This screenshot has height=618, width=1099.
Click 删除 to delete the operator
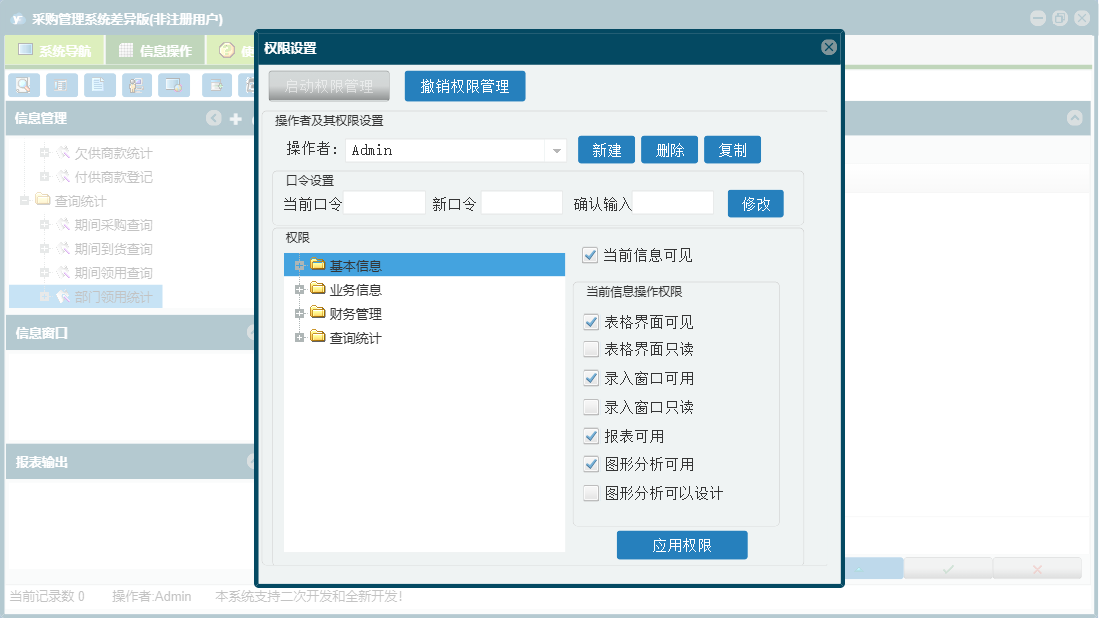pyautogui.click(x=669, y=150)
